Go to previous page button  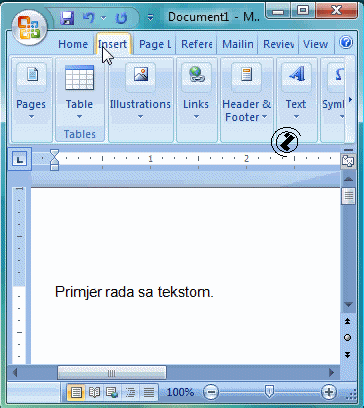347,321
